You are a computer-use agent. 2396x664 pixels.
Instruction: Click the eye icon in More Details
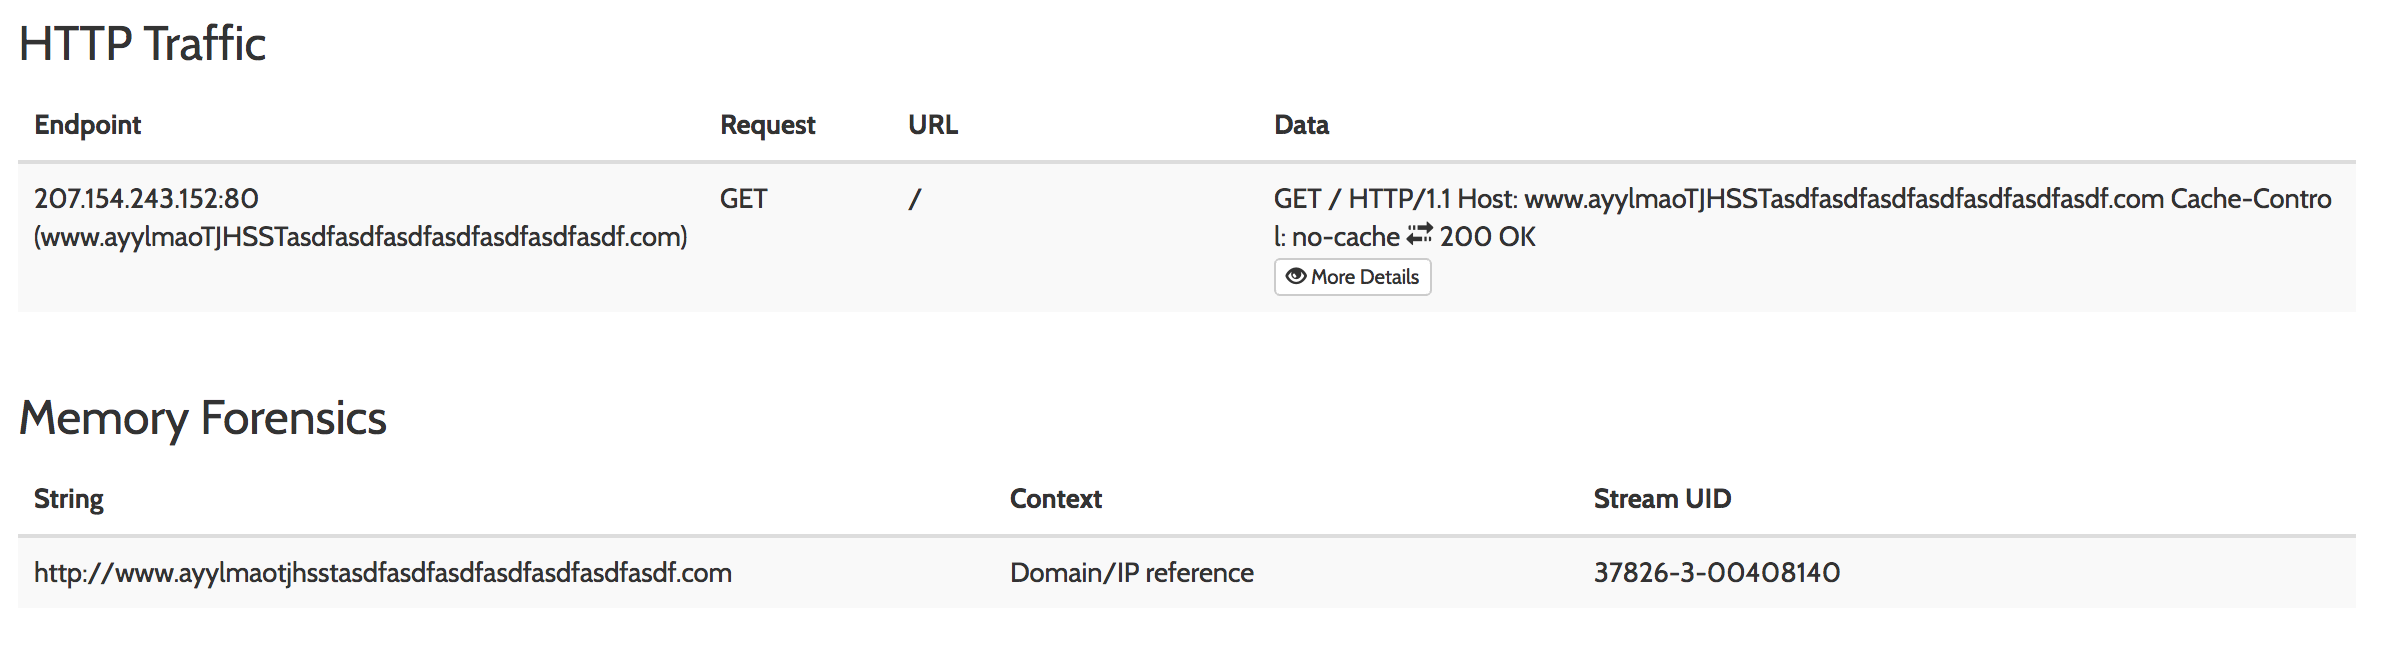coord(1296,276)
